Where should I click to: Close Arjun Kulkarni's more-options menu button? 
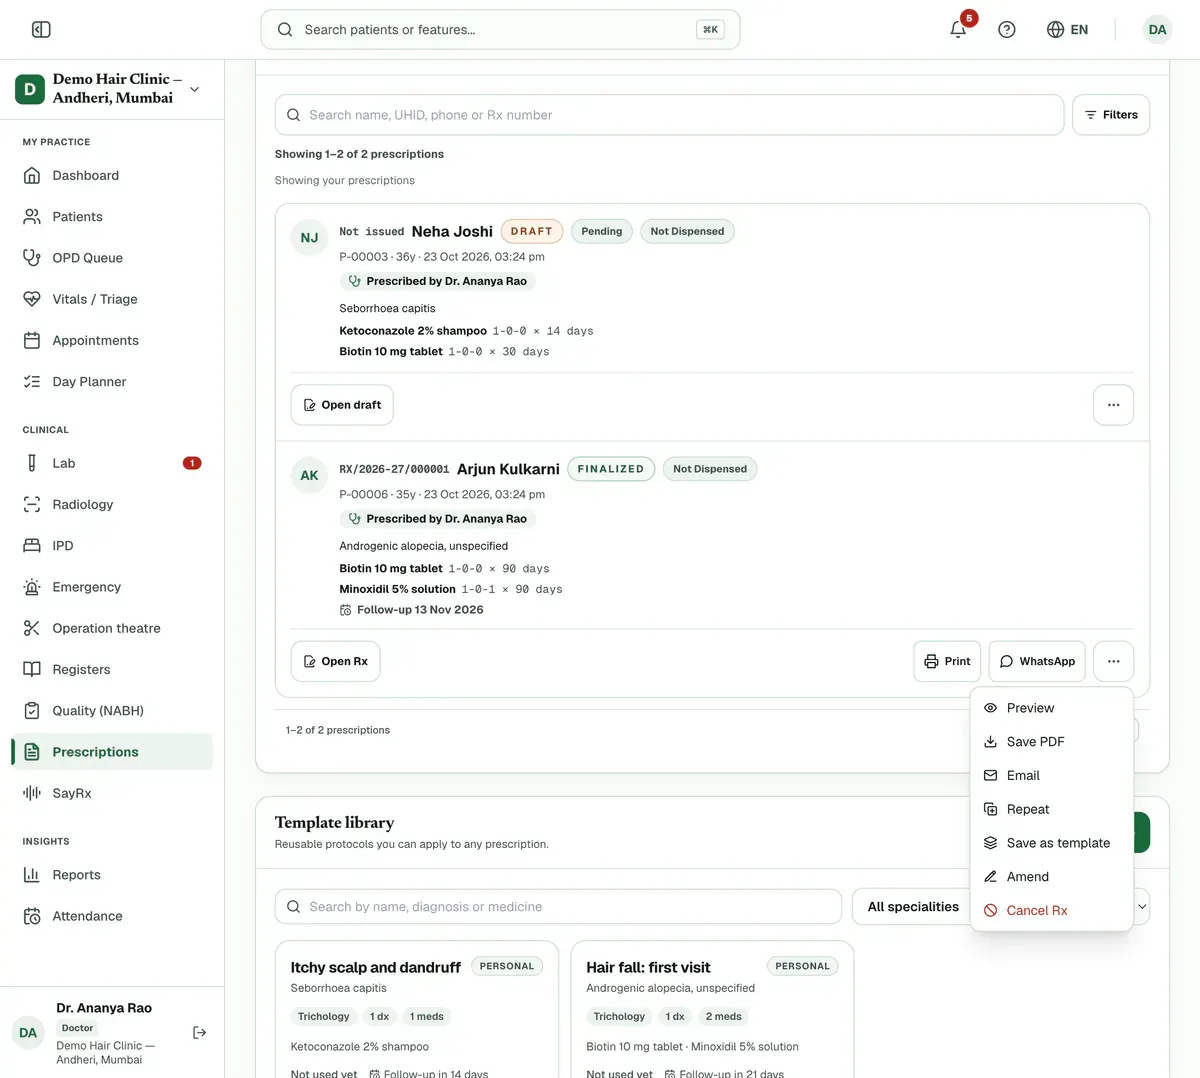pos(1113,661)
